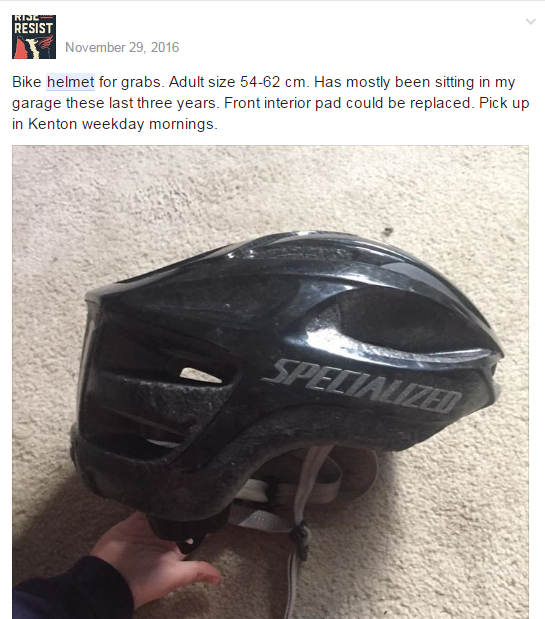The height and width of the screenshot is (619, 545).
Task: Click the "RESIST" text in the avatar
Action: 34,28
